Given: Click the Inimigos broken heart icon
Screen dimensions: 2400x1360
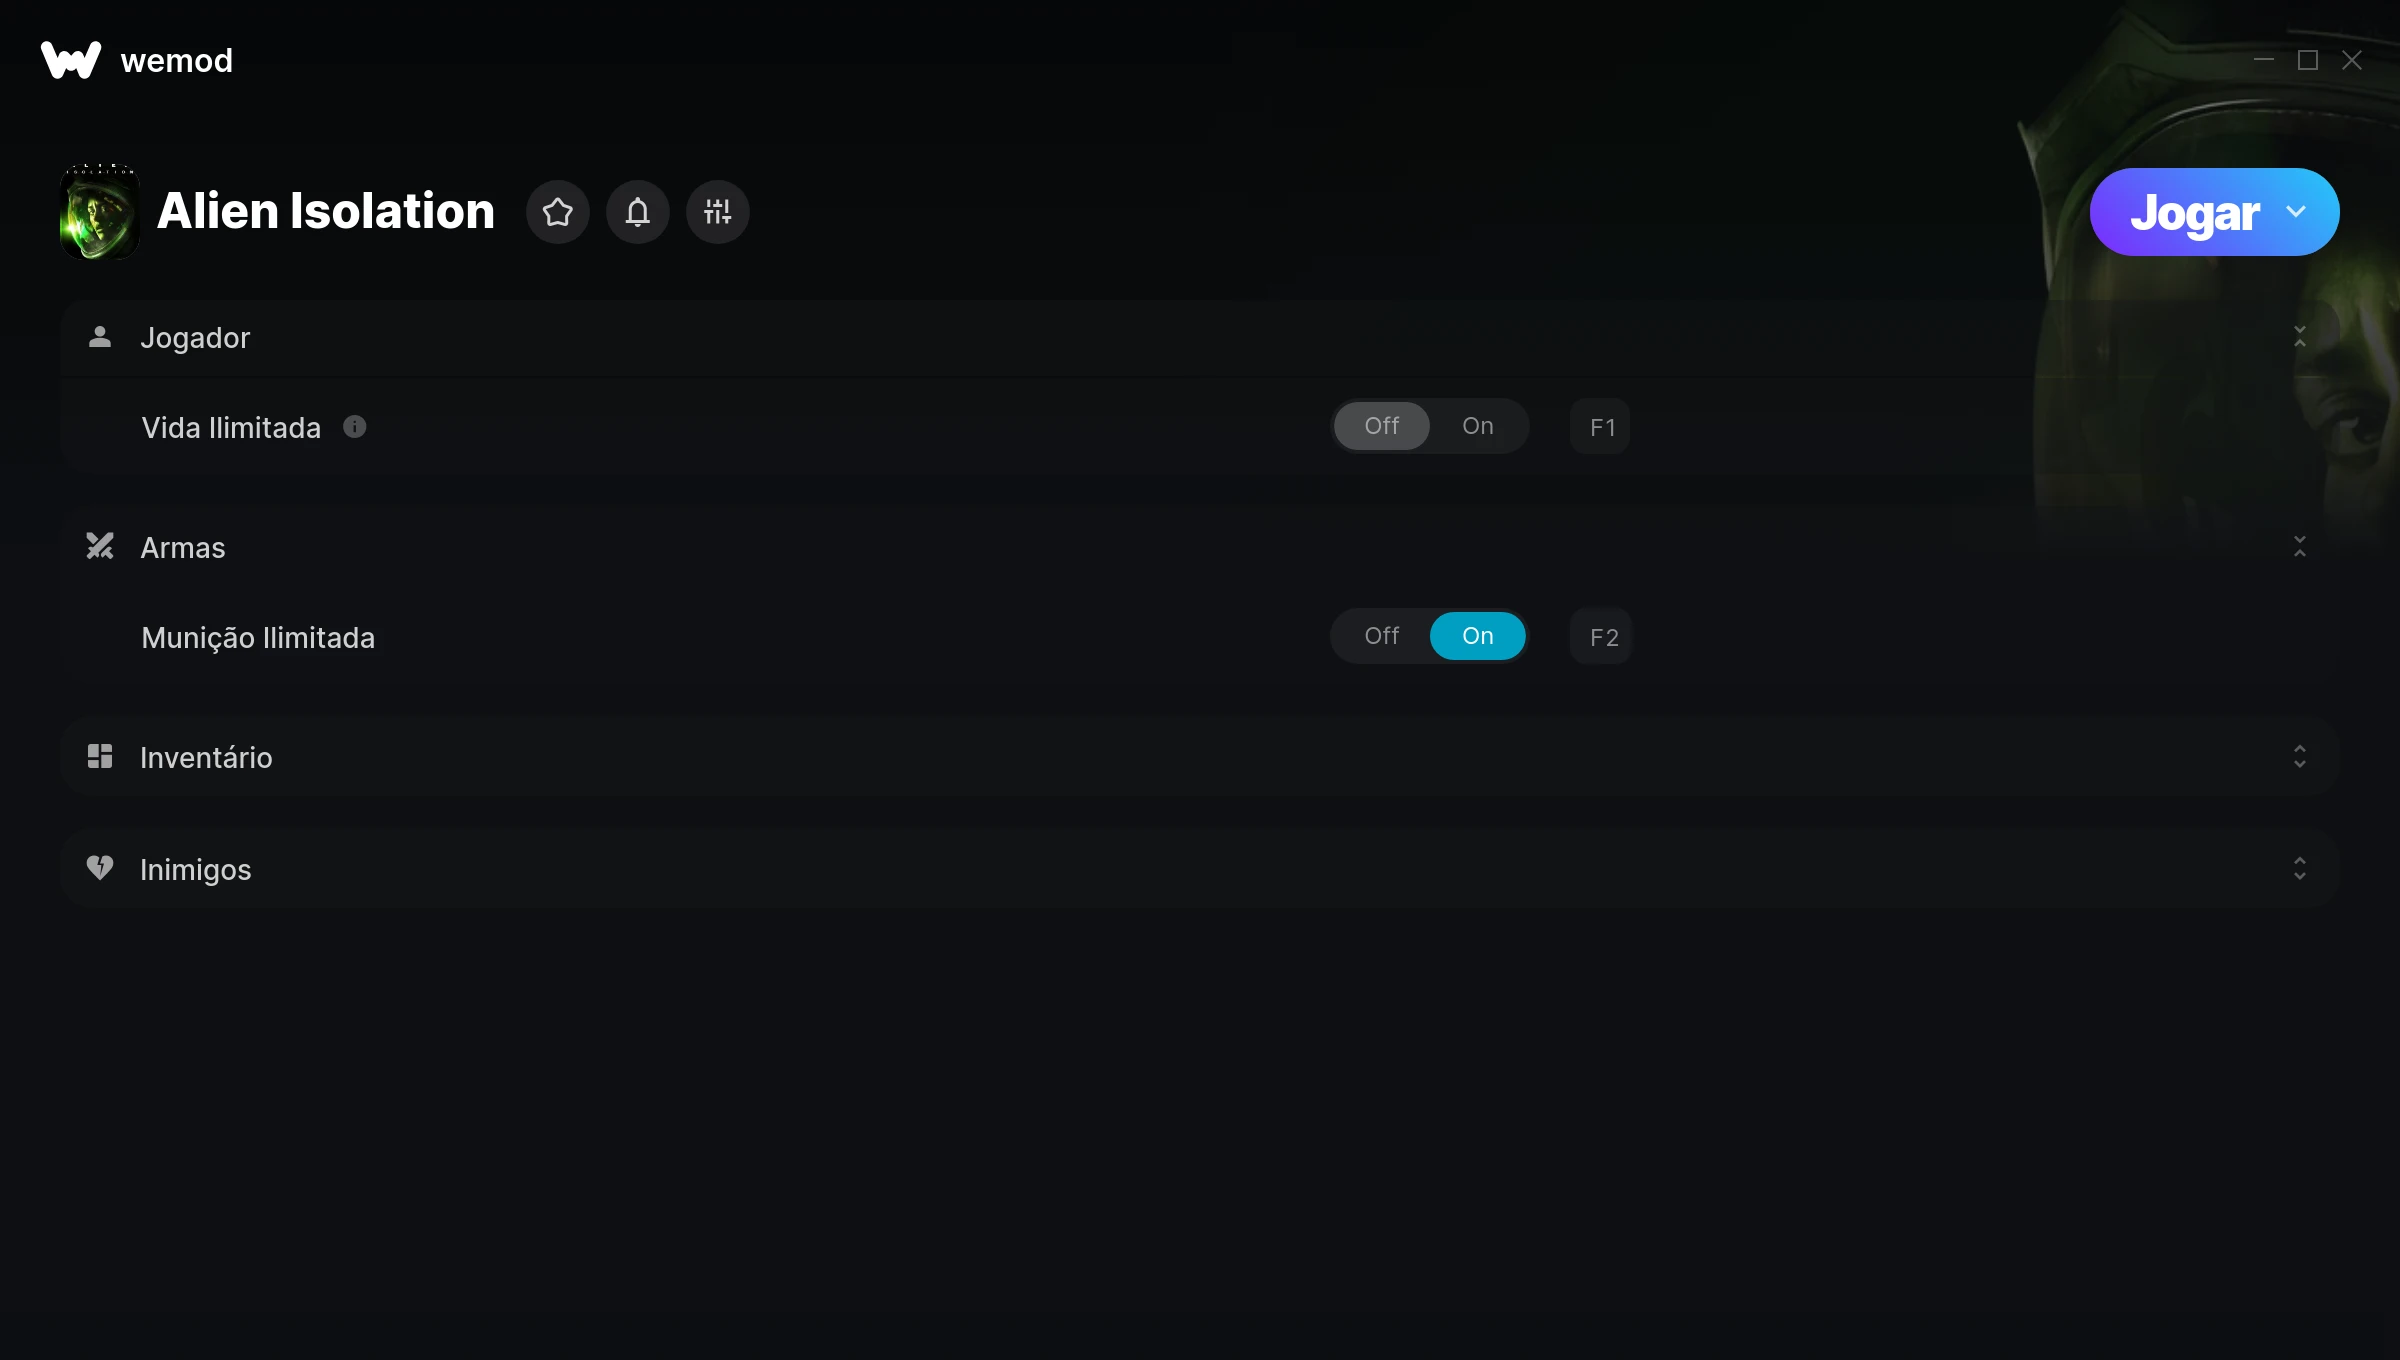Looking at the screenshot, I should tap(100, 868).
